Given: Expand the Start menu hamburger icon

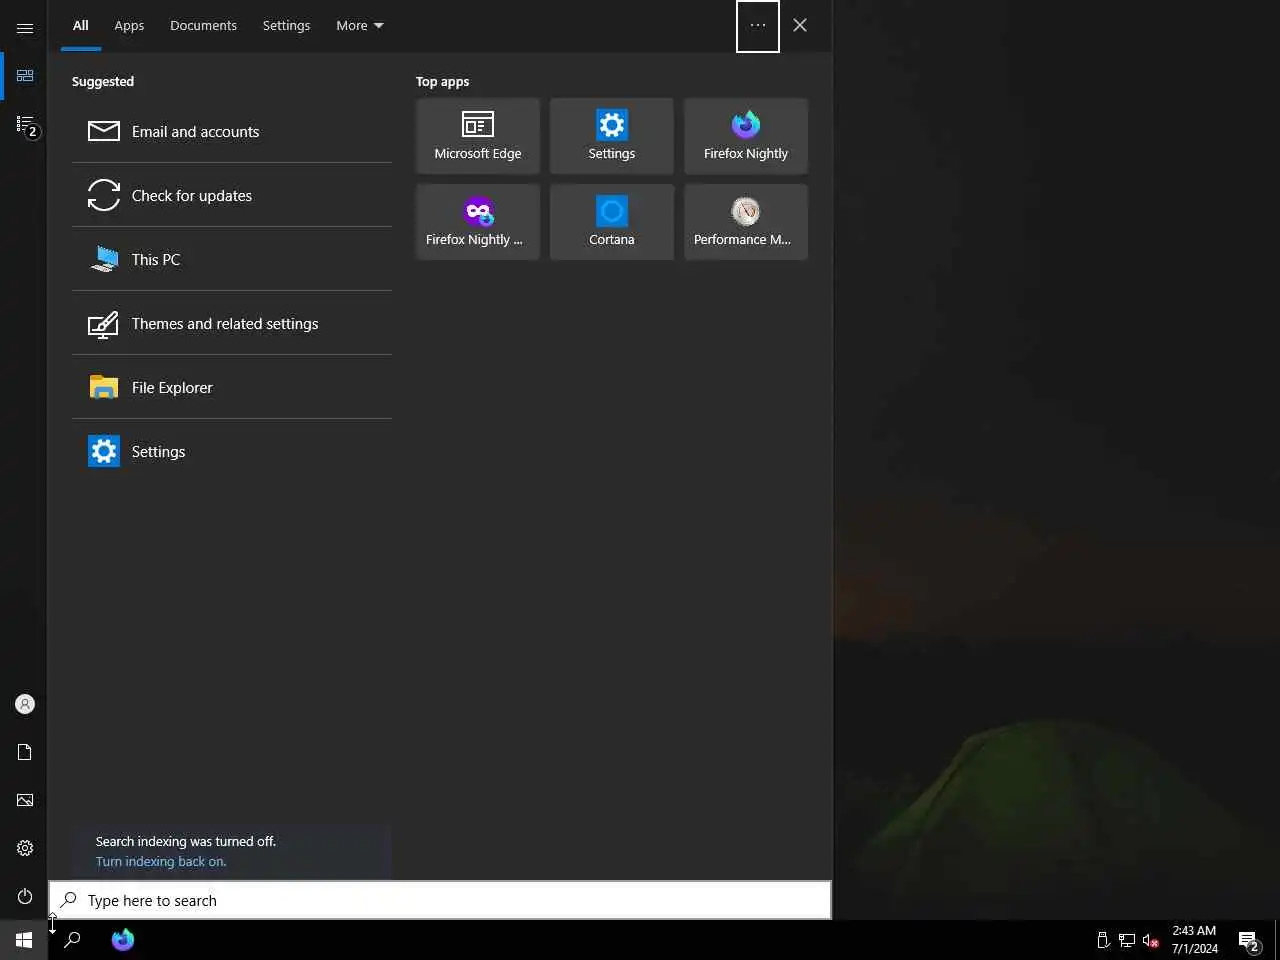Looking at the screenshot, I should (x=25, y=28).
